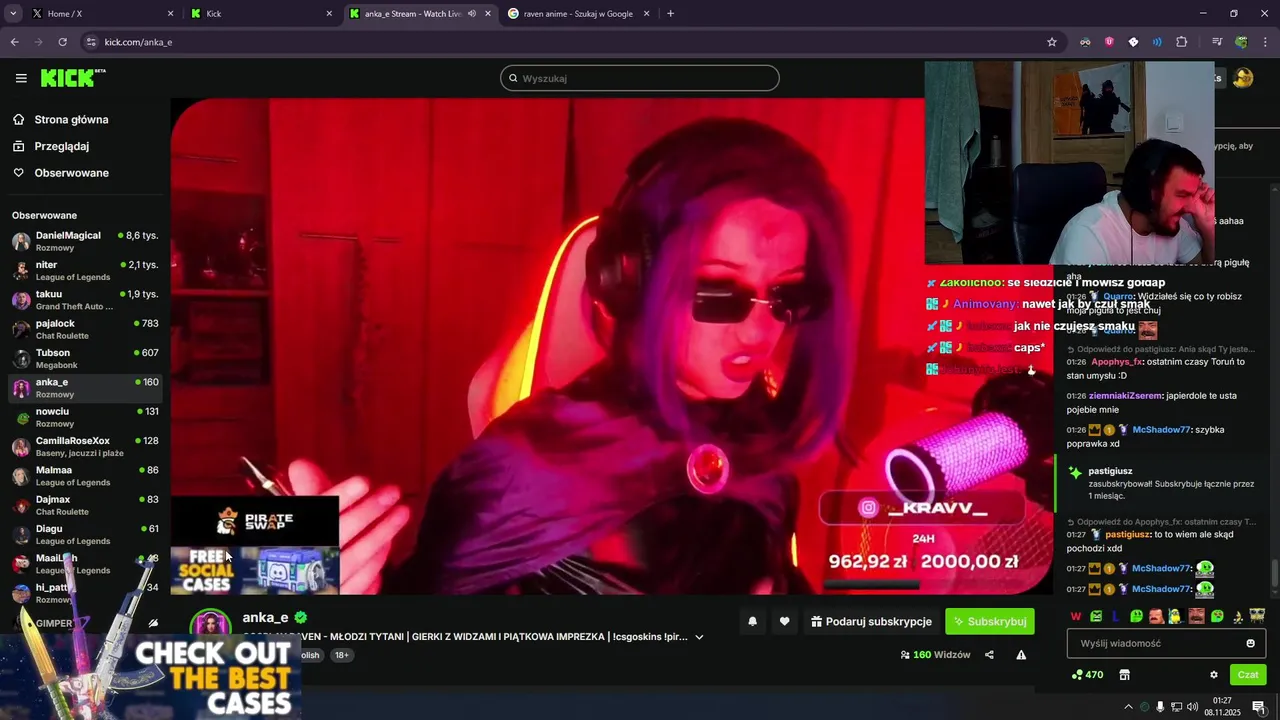The image size is (1280, 720).
Task: Insert the blue L emote
Action: coord(1116,616)
